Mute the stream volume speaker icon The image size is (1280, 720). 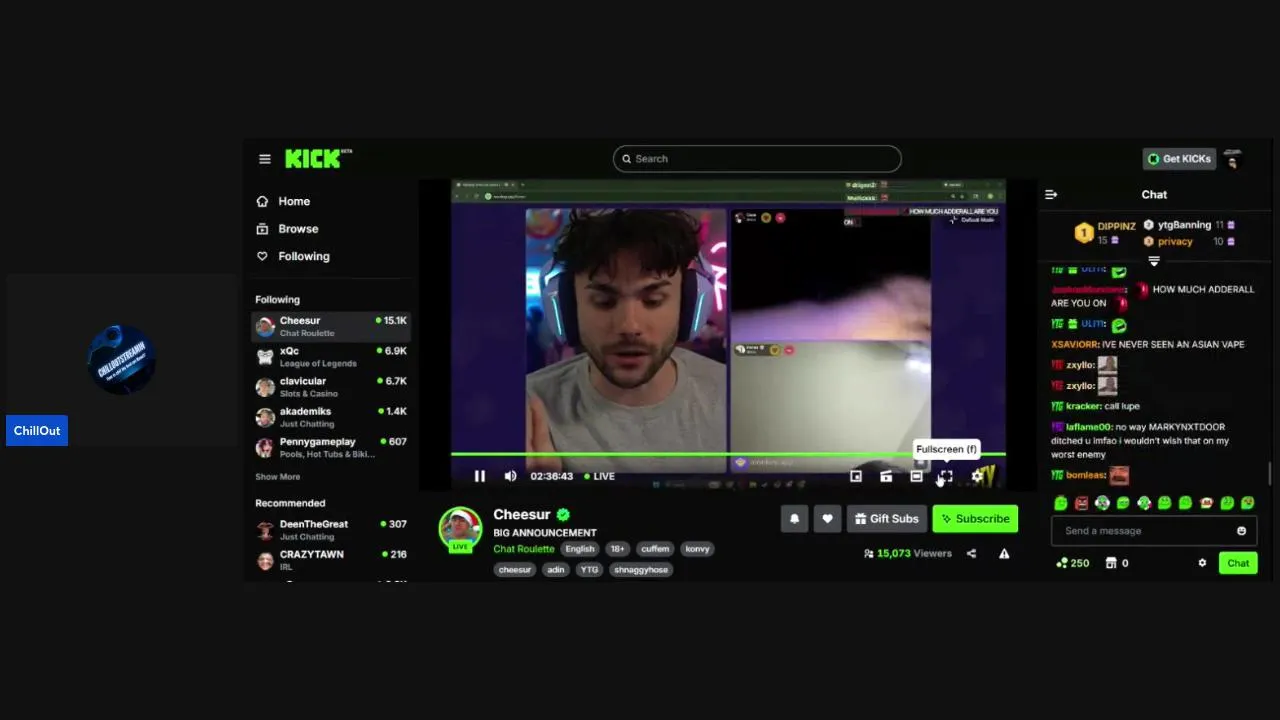coord(510,476)
